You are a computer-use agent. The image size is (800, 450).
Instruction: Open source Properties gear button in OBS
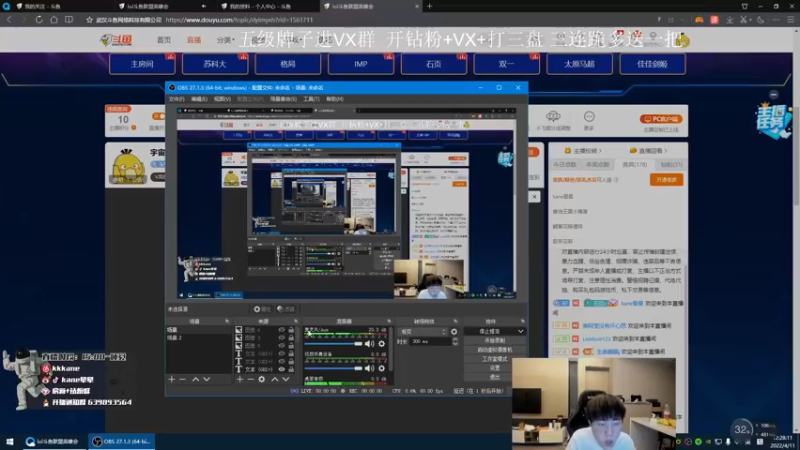pos(262,309)
